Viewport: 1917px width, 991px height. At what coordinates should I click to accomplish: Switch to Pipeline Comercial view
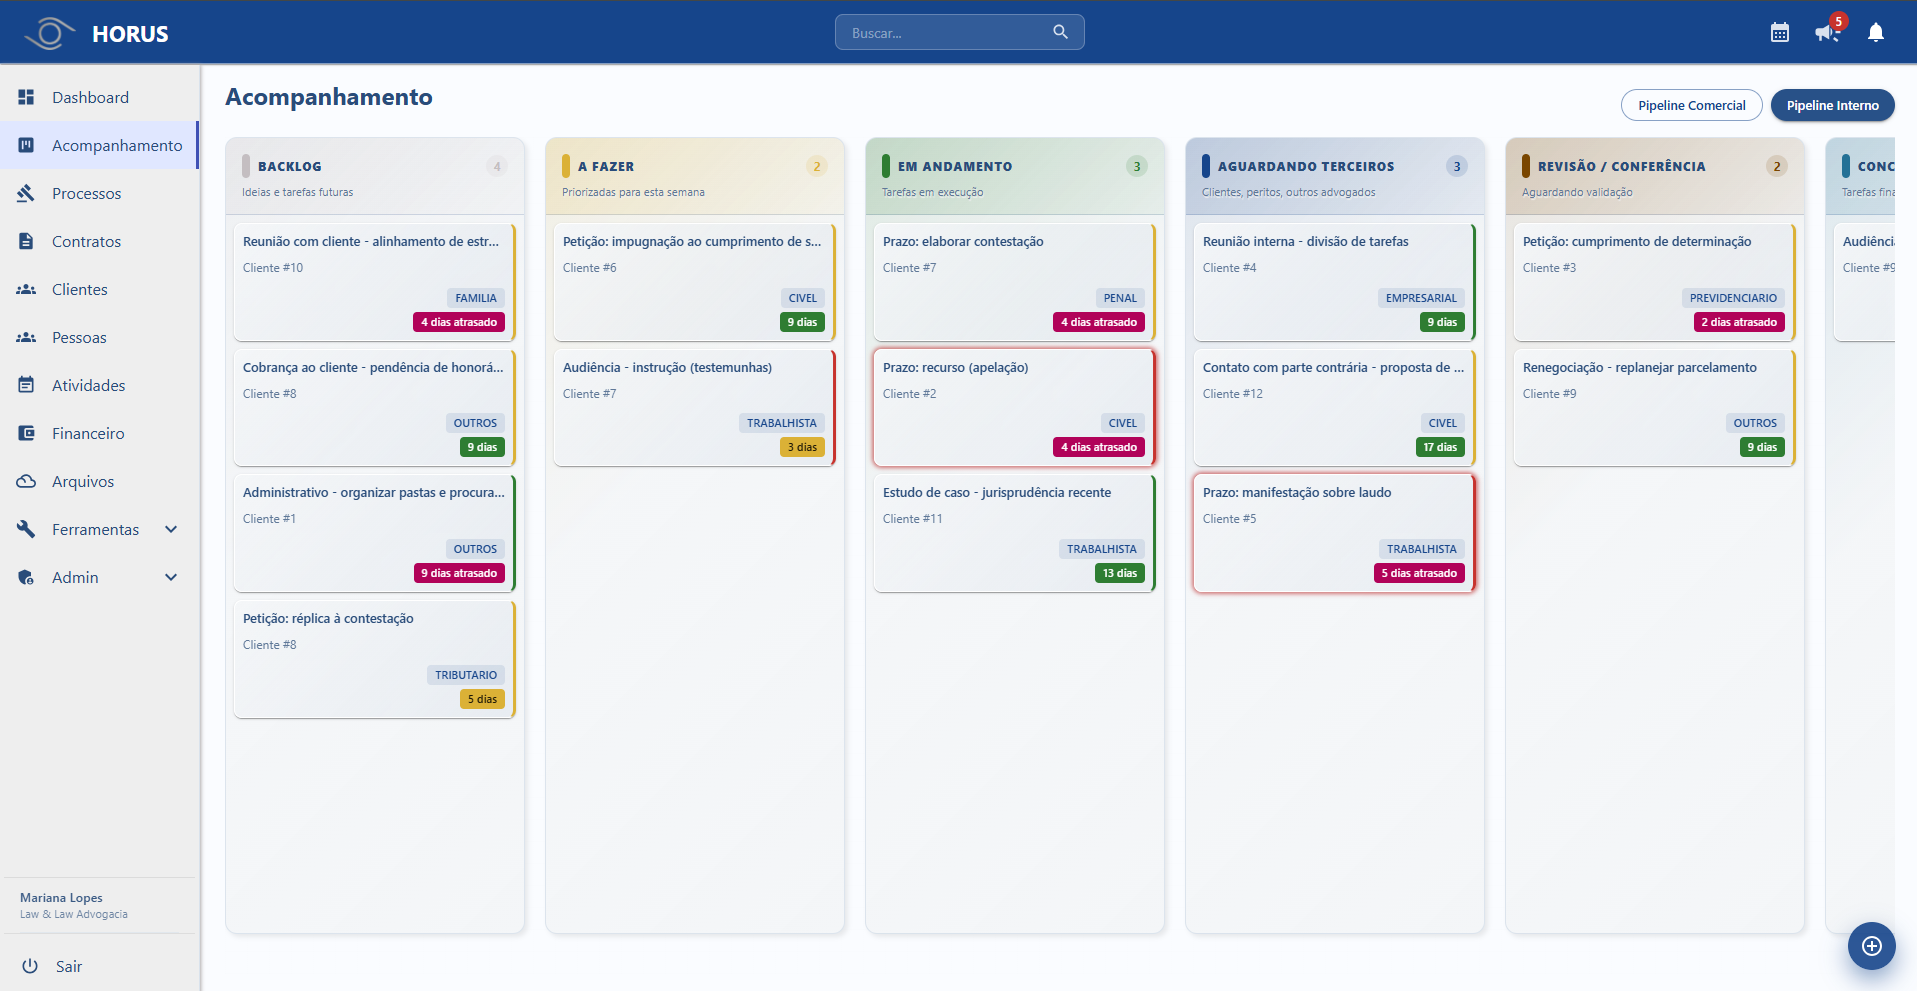tap(1691, 106)
